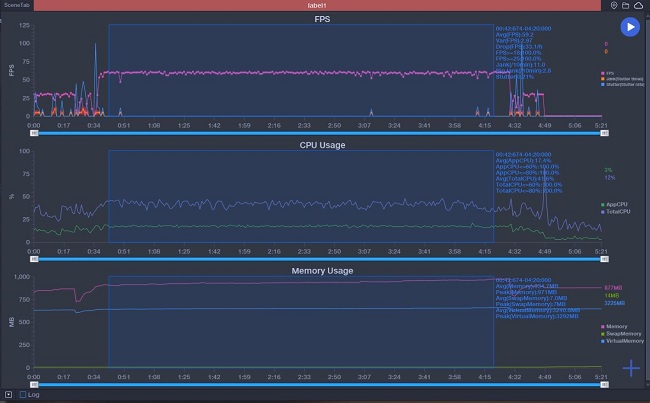Image resolution: width=650 pixels, height=403 pixels.
Task: Click the blue play button
Action: pyautogui.click(x=629, y=27)
